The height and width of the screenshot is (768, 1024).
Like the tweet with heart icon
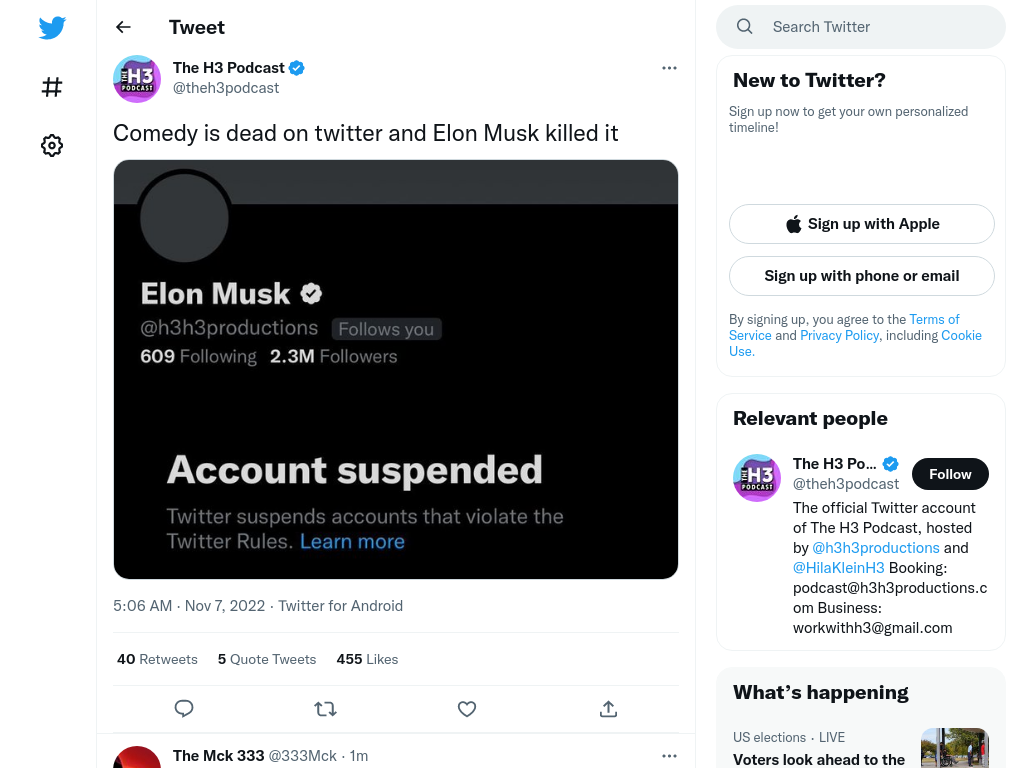coord(467,709)
